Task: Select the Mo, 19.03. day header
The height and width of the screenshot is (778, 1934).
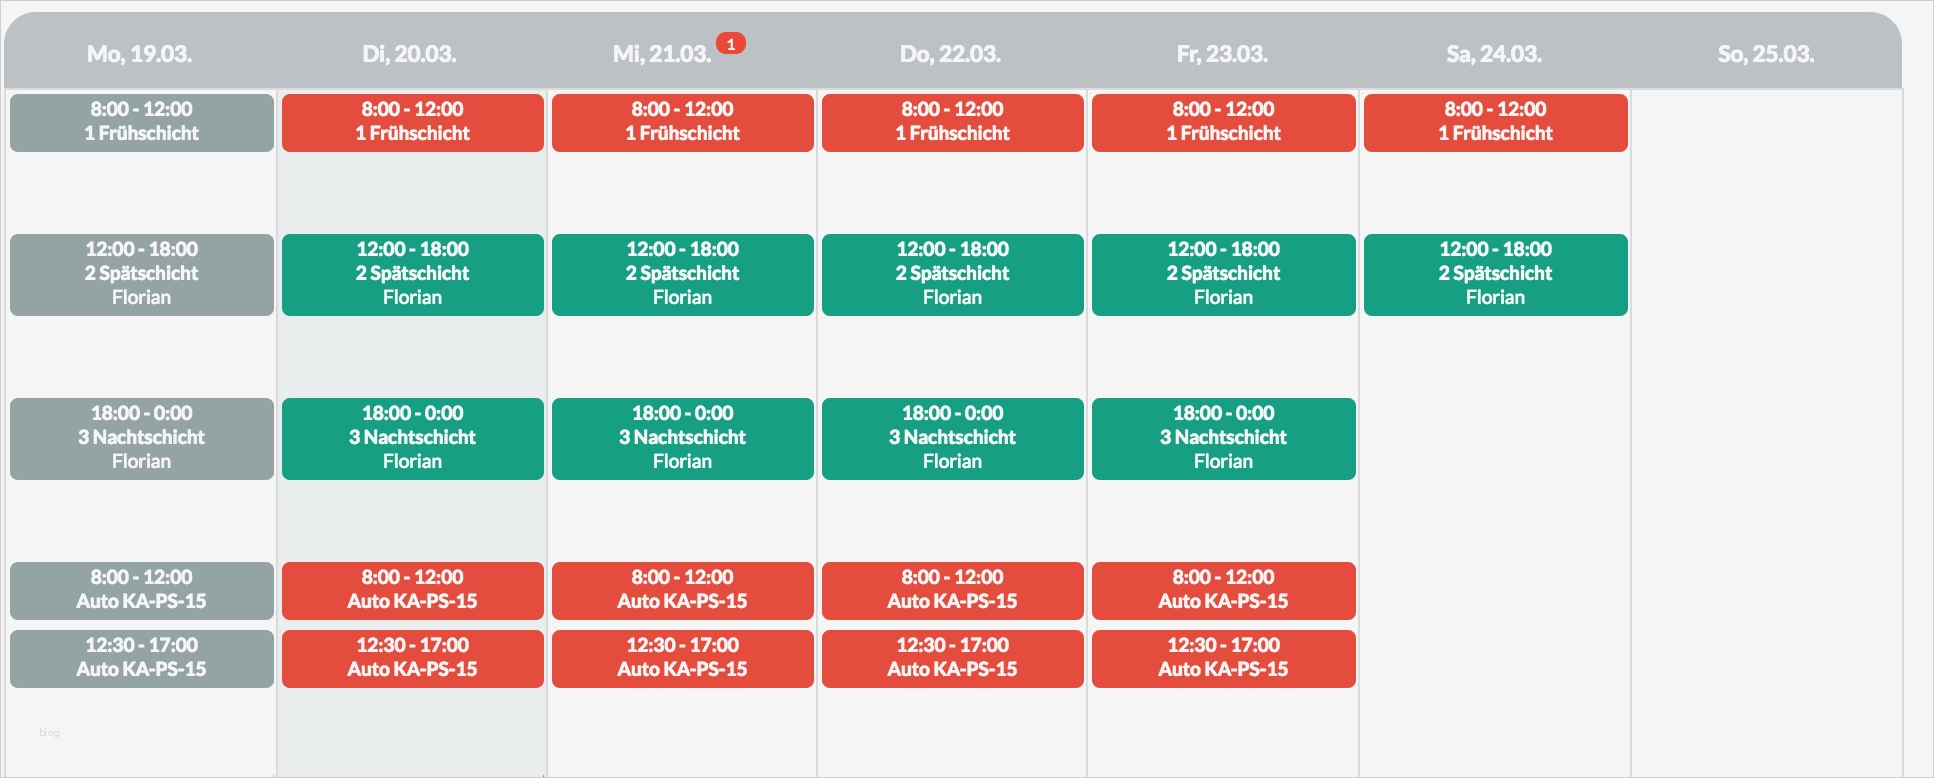Action: [x=140, y=54]
